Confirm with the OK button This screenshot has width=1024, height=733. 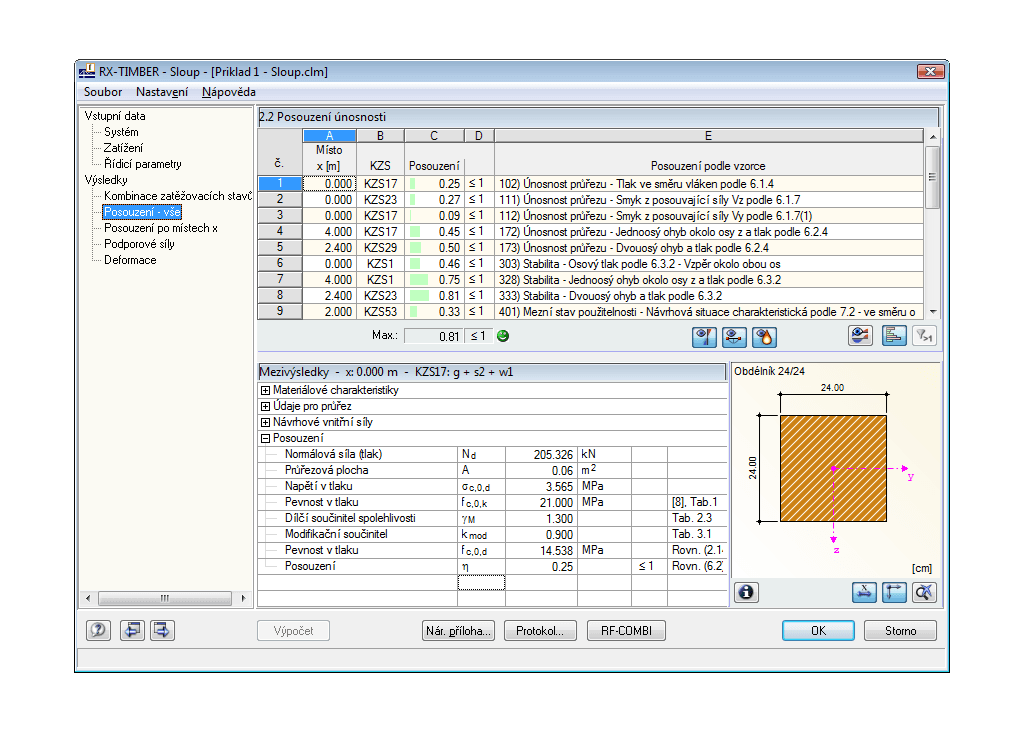tap(818, 630)
